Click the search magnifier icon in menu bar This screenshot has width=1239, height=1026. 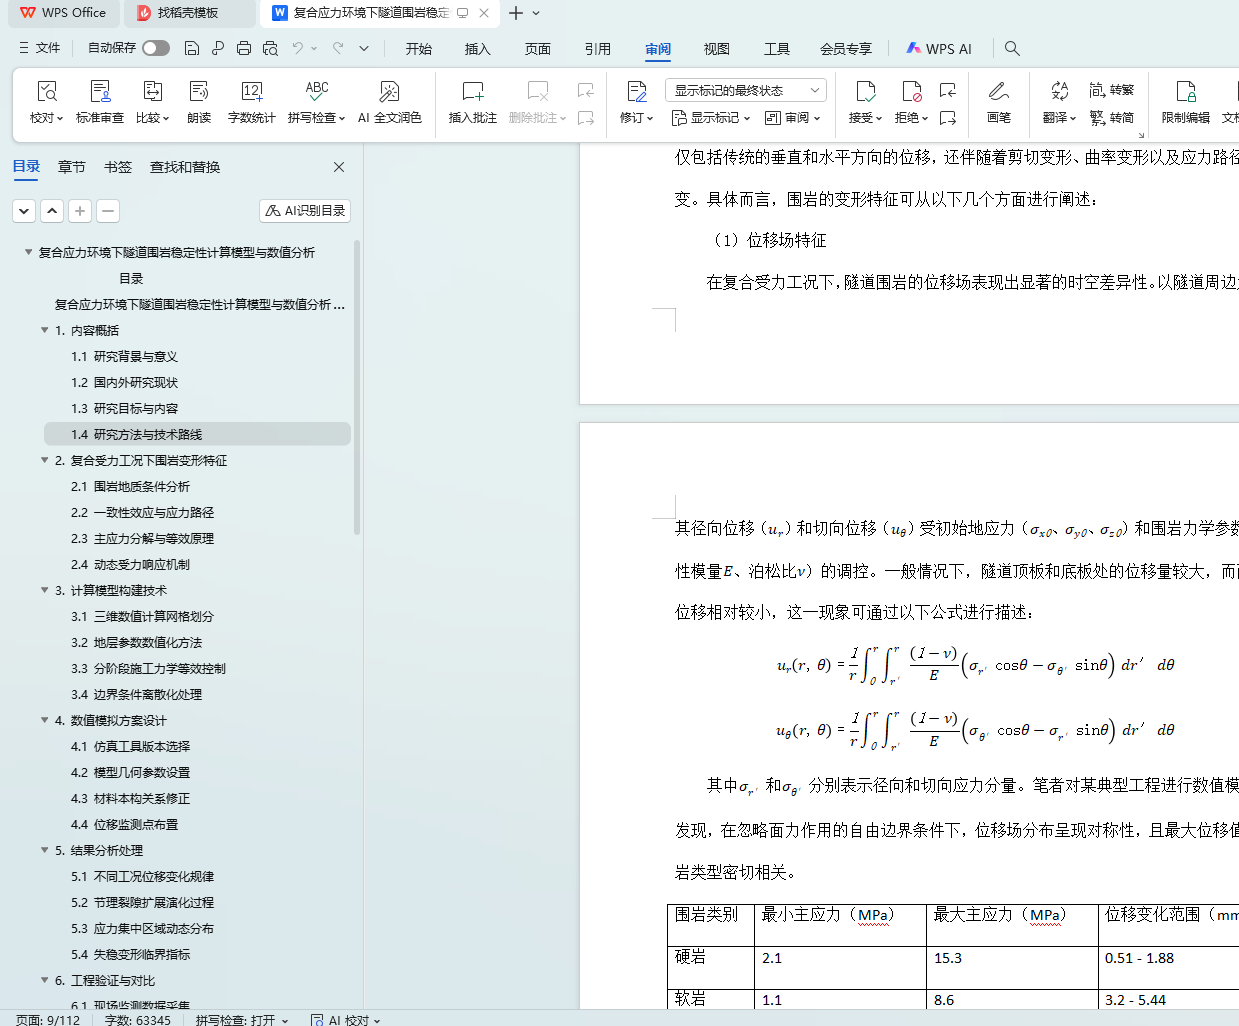[1012, 48]
